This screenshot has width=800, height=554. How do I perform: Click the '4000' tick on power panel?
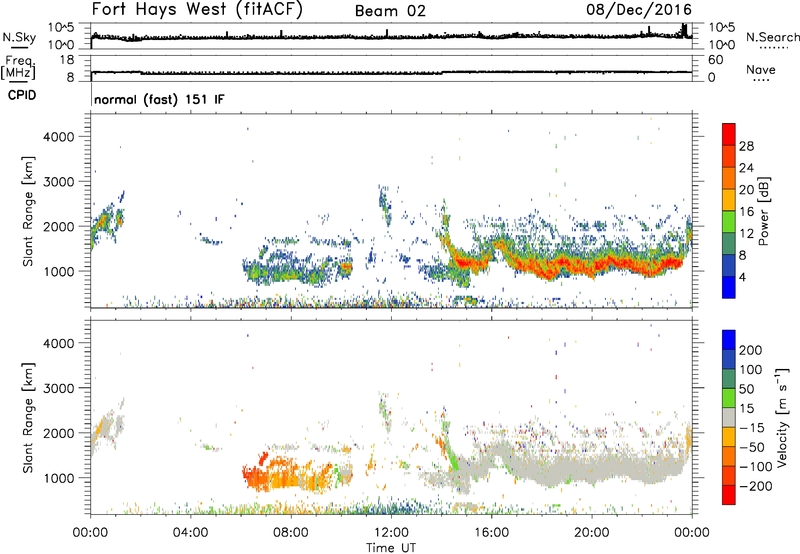[58, 137]
